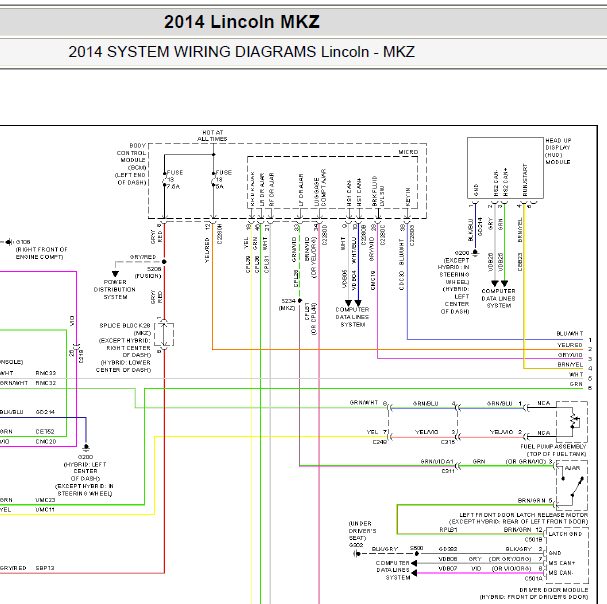Click the 'RUN/START' pin label in HUD module
The width and height of the screenshot is (607, 604).
click(525, 180)
